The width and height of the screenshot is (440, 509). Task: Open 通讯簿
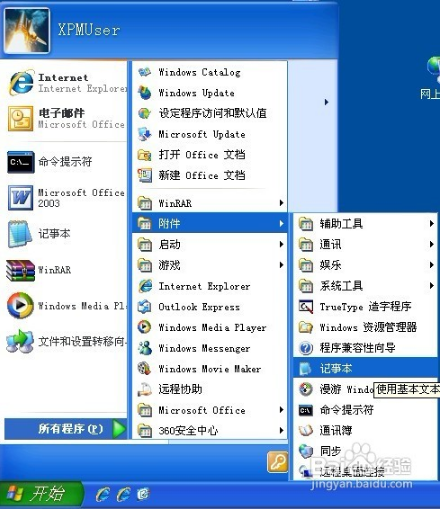[366, 430]
